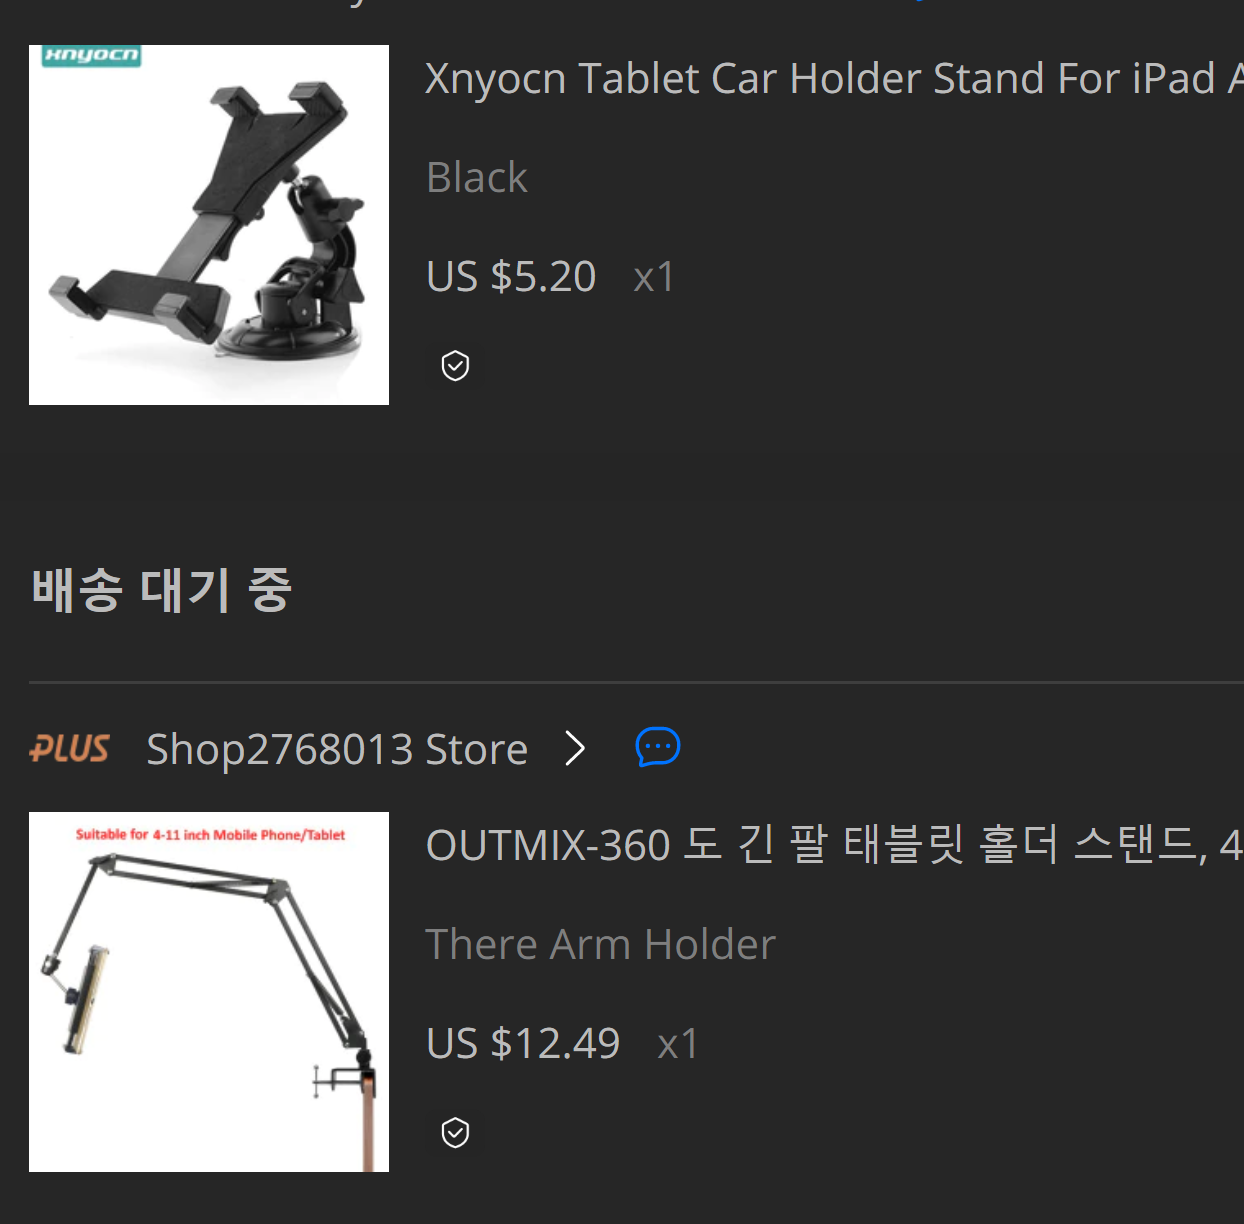Screen dimensions: 1244x1224
Task: Click the 배송 대기 중 section heading
Action: [161, 589]
